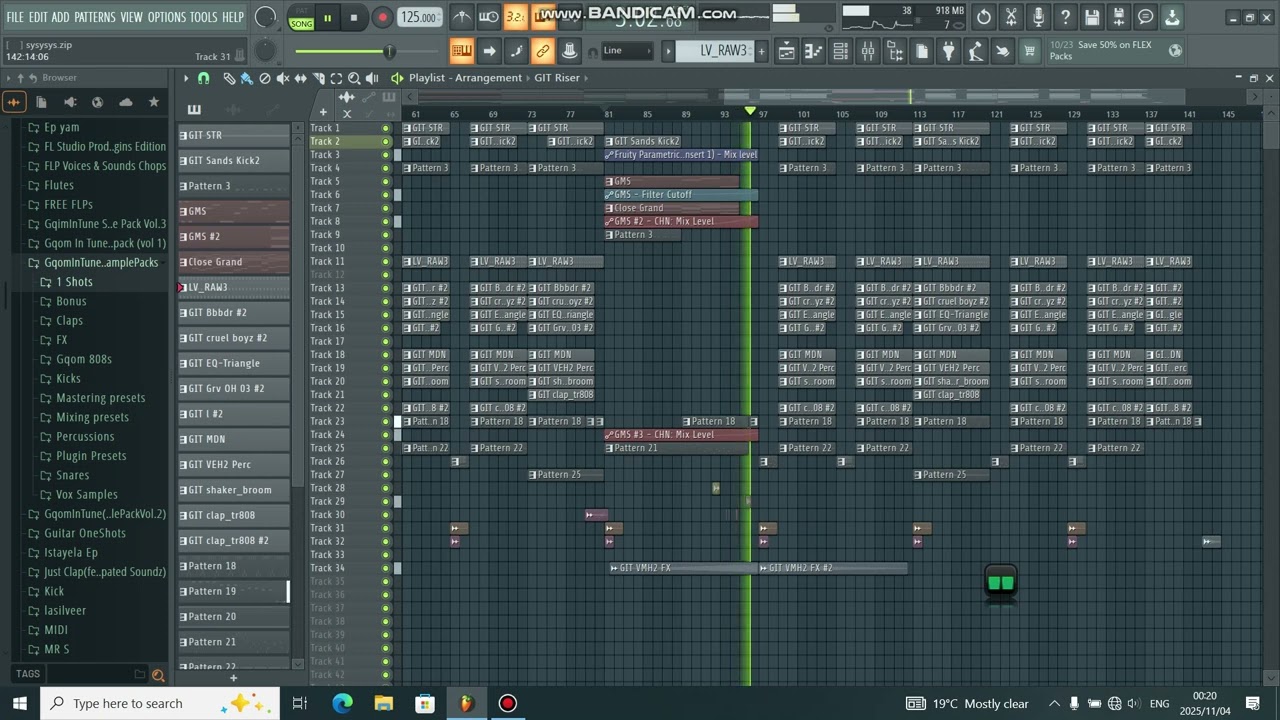The height and width of the screenshot is (720, 1280).
Task: Open the Line snap dropdown
Action: (x=625, y=51)
